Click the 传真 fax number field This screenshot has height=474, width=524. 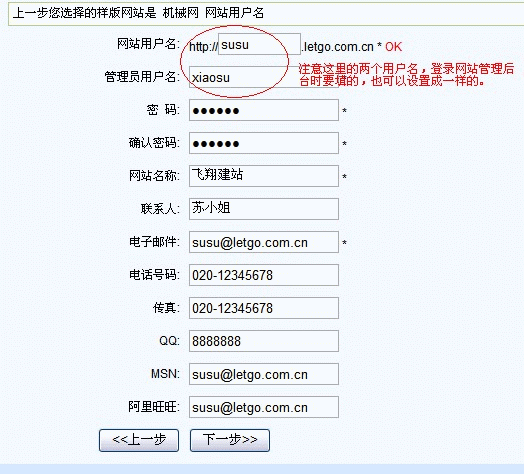point(264,308)
